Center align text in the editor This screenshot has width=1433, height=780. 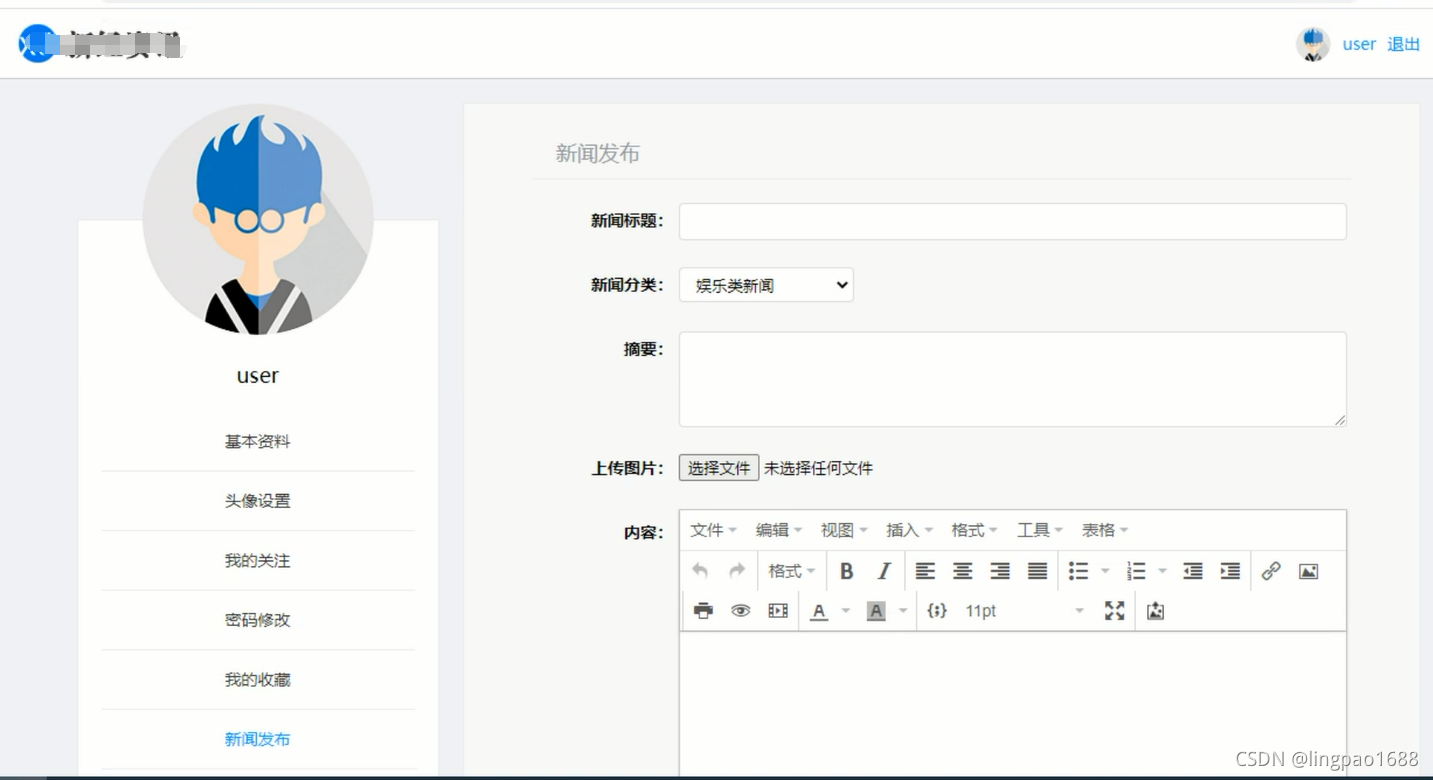point(962,571)
